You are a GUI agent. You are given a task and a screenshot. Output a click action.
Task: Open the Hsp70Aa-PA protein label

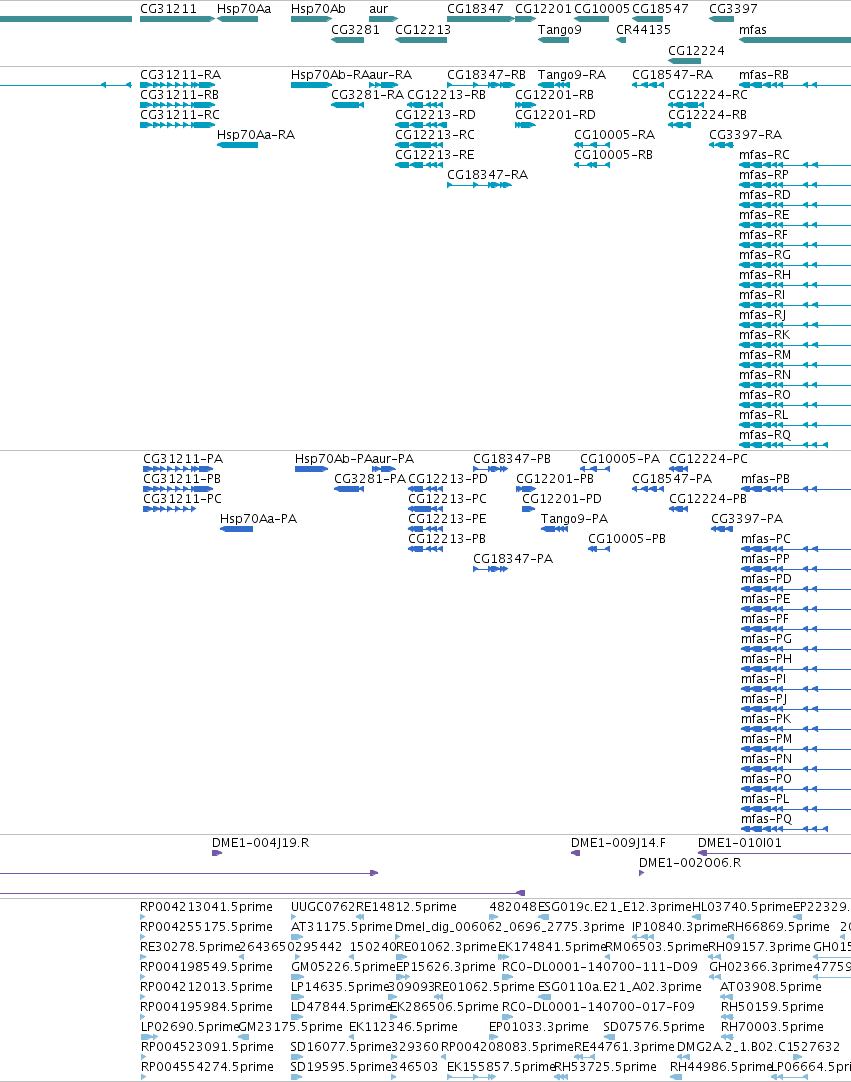tap(258, 519)
